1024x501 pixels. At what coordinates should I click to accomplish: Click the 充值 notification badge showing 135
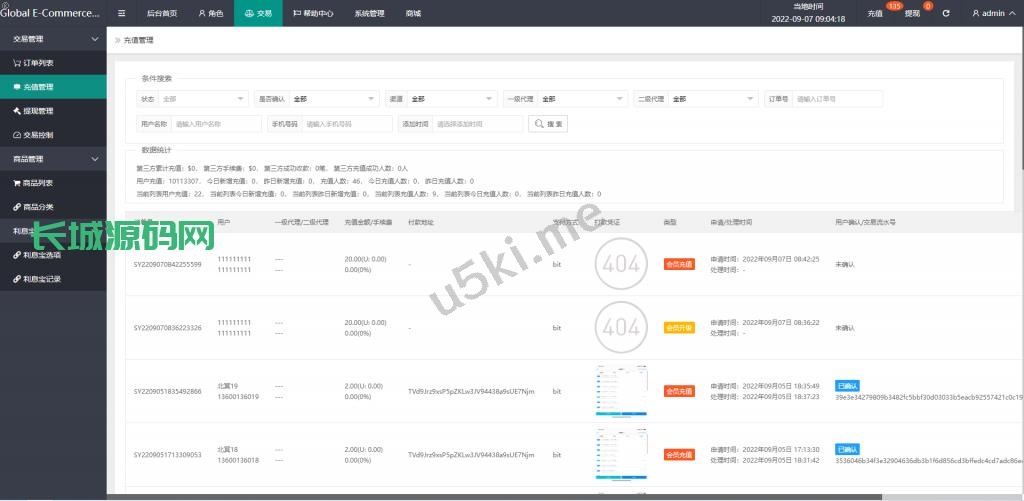[893, 7]
